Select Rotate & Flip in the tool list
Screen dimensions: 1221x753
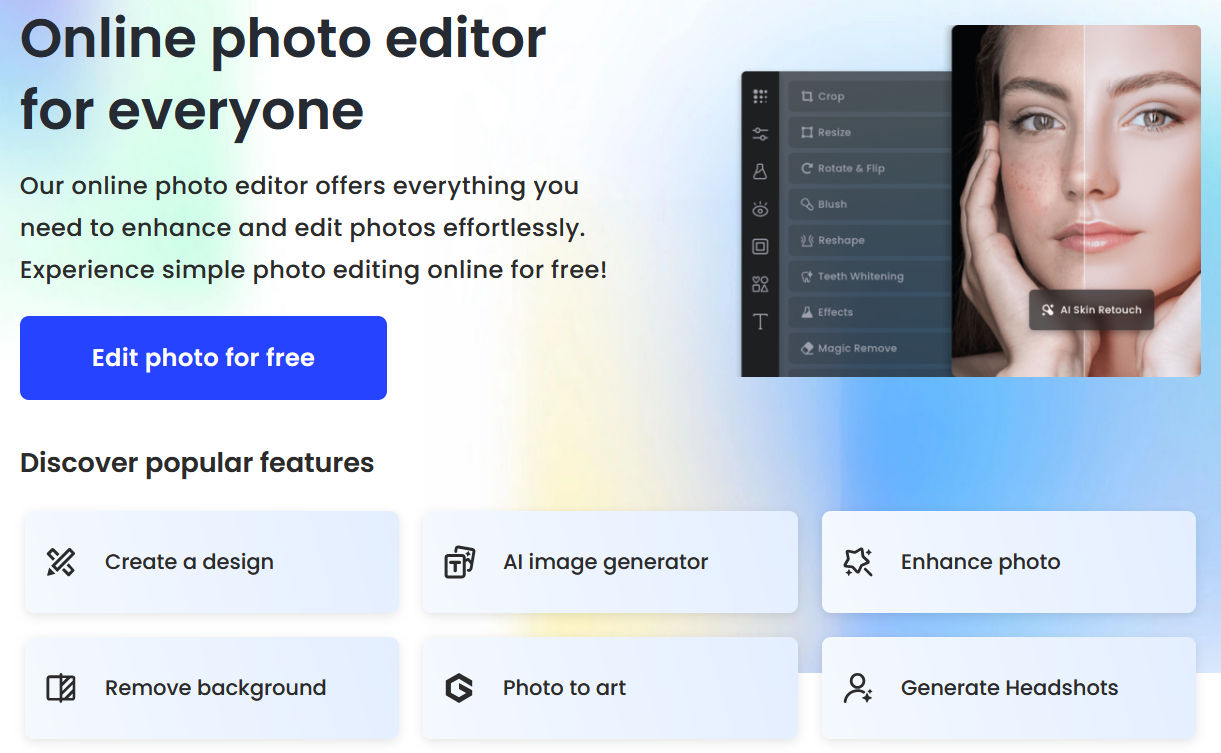click(x=869, y=168)
